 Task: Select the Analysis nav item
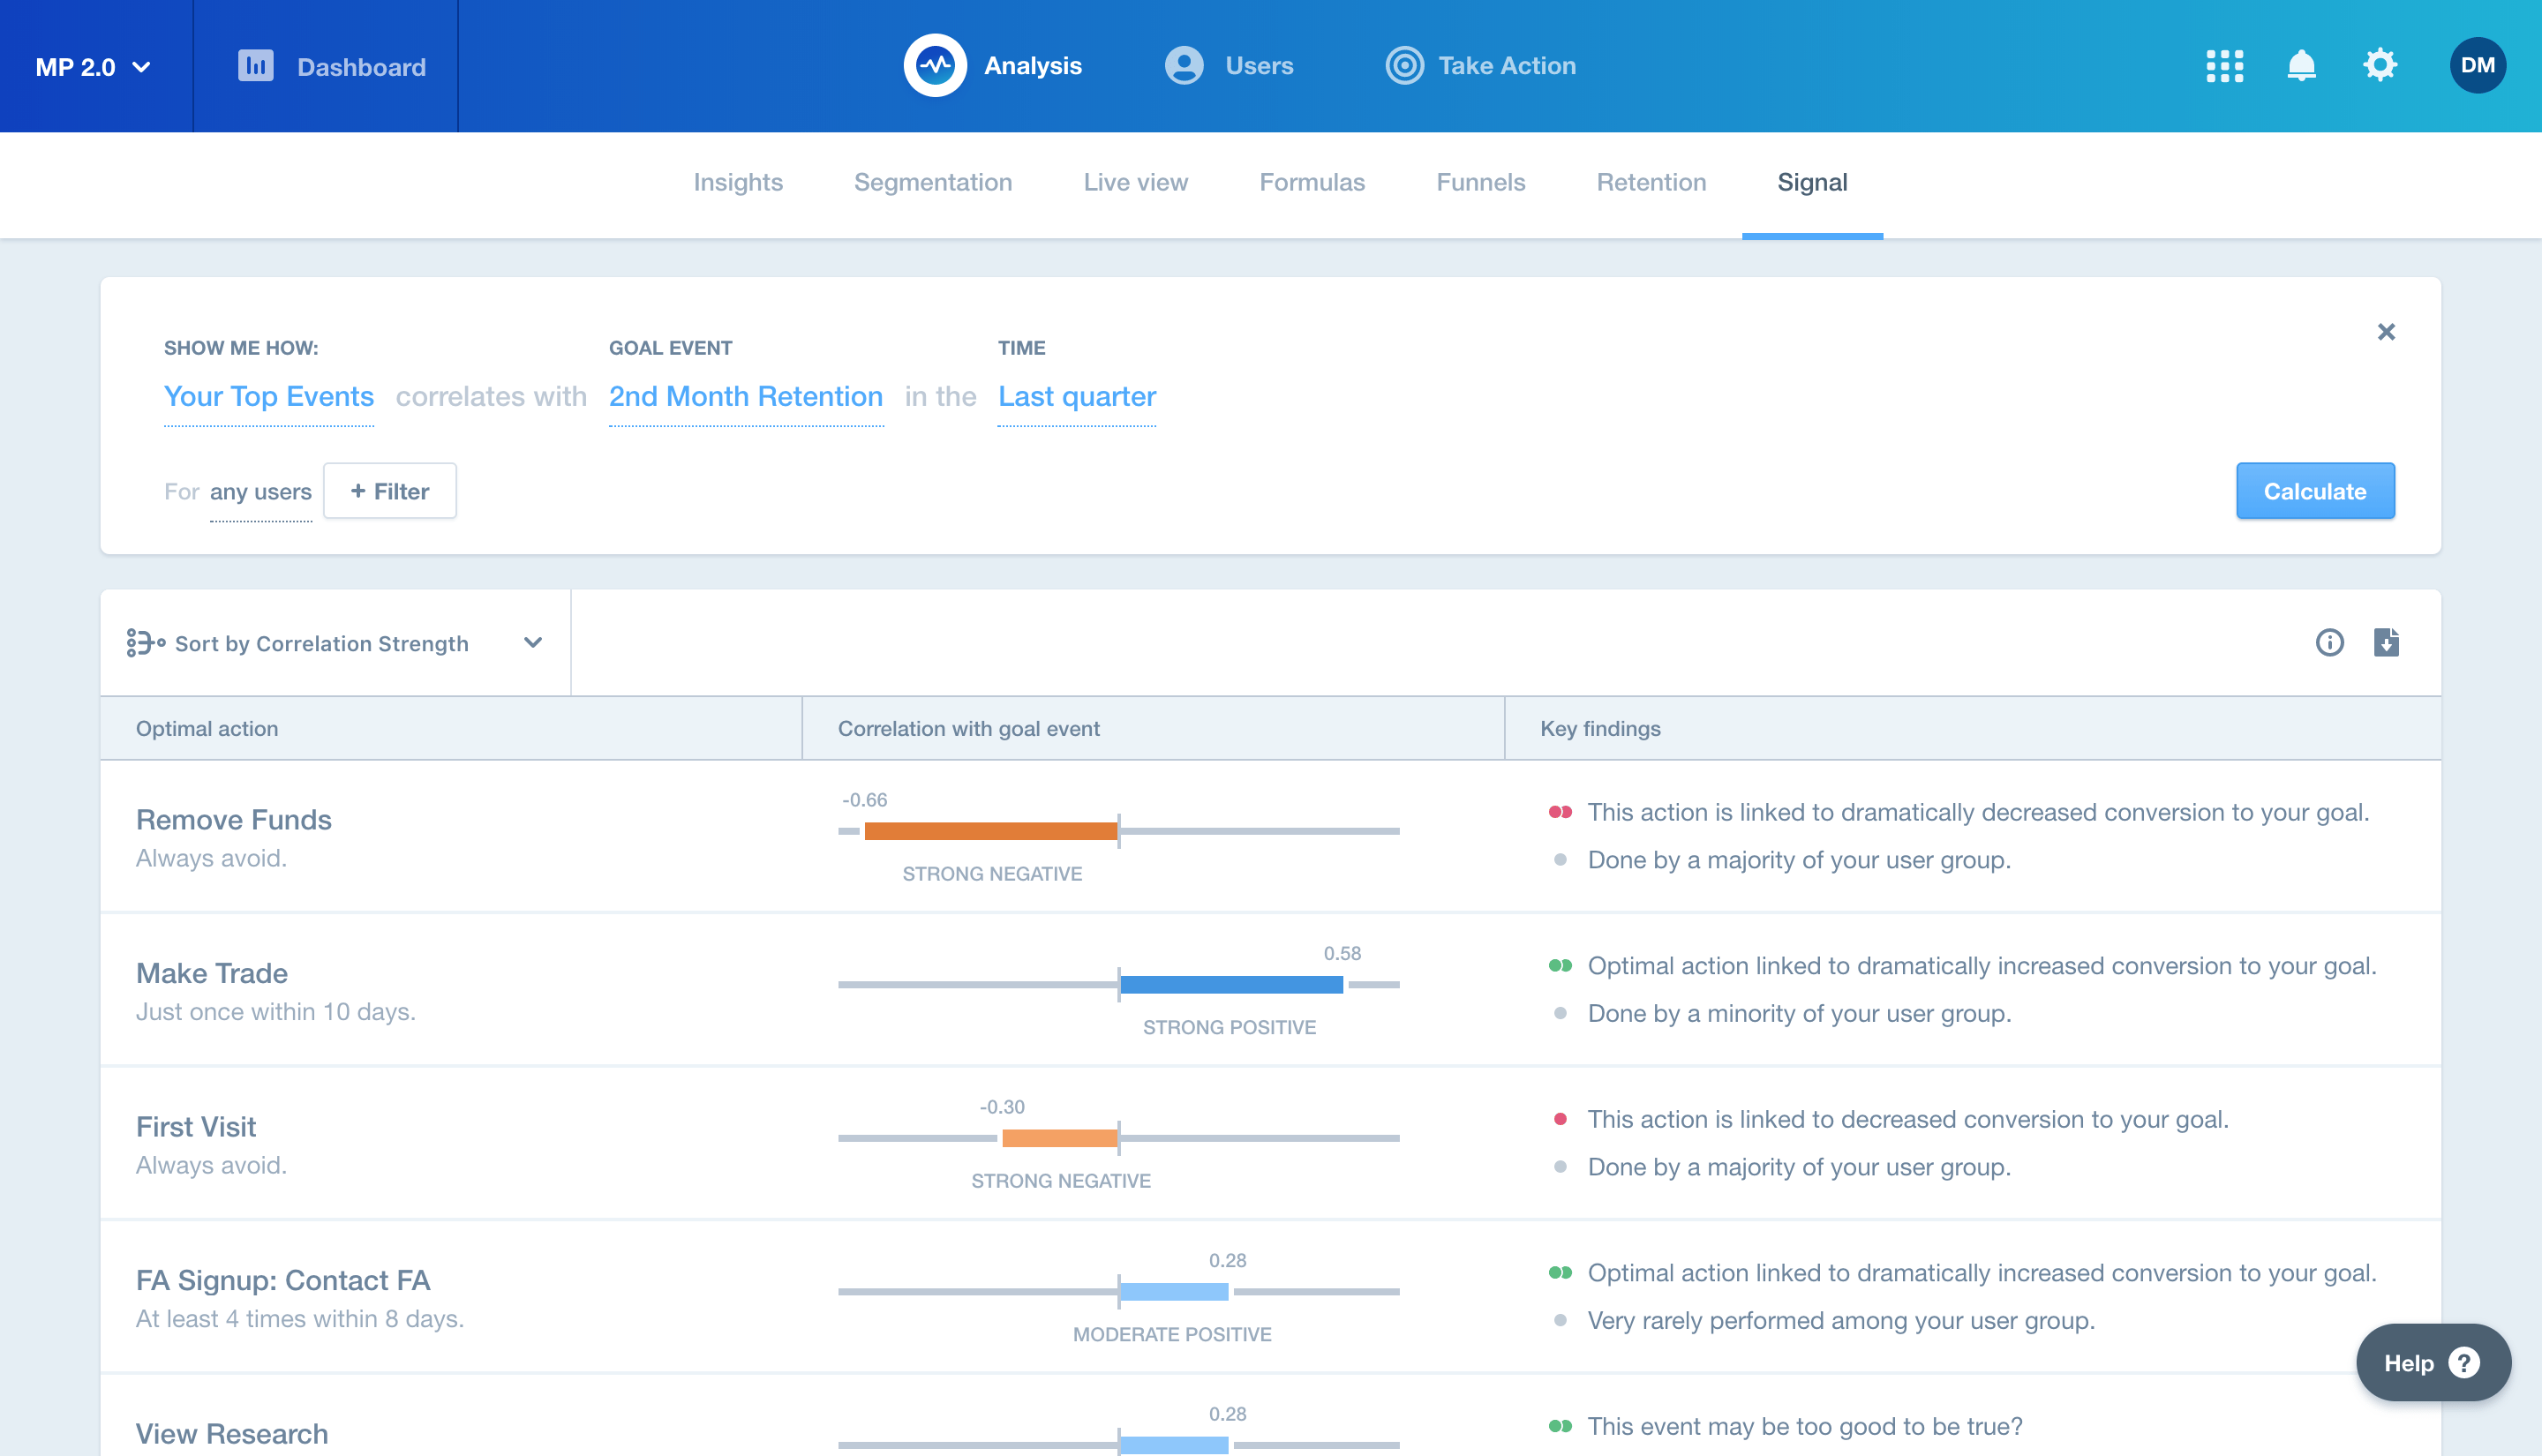pos(1032,66)
